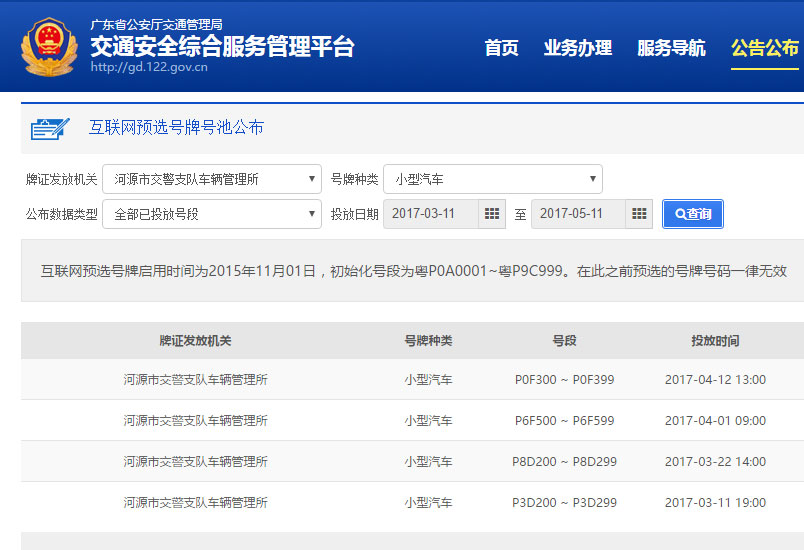
Task: Click 号牌种类 column header
Action: [428, 340]
